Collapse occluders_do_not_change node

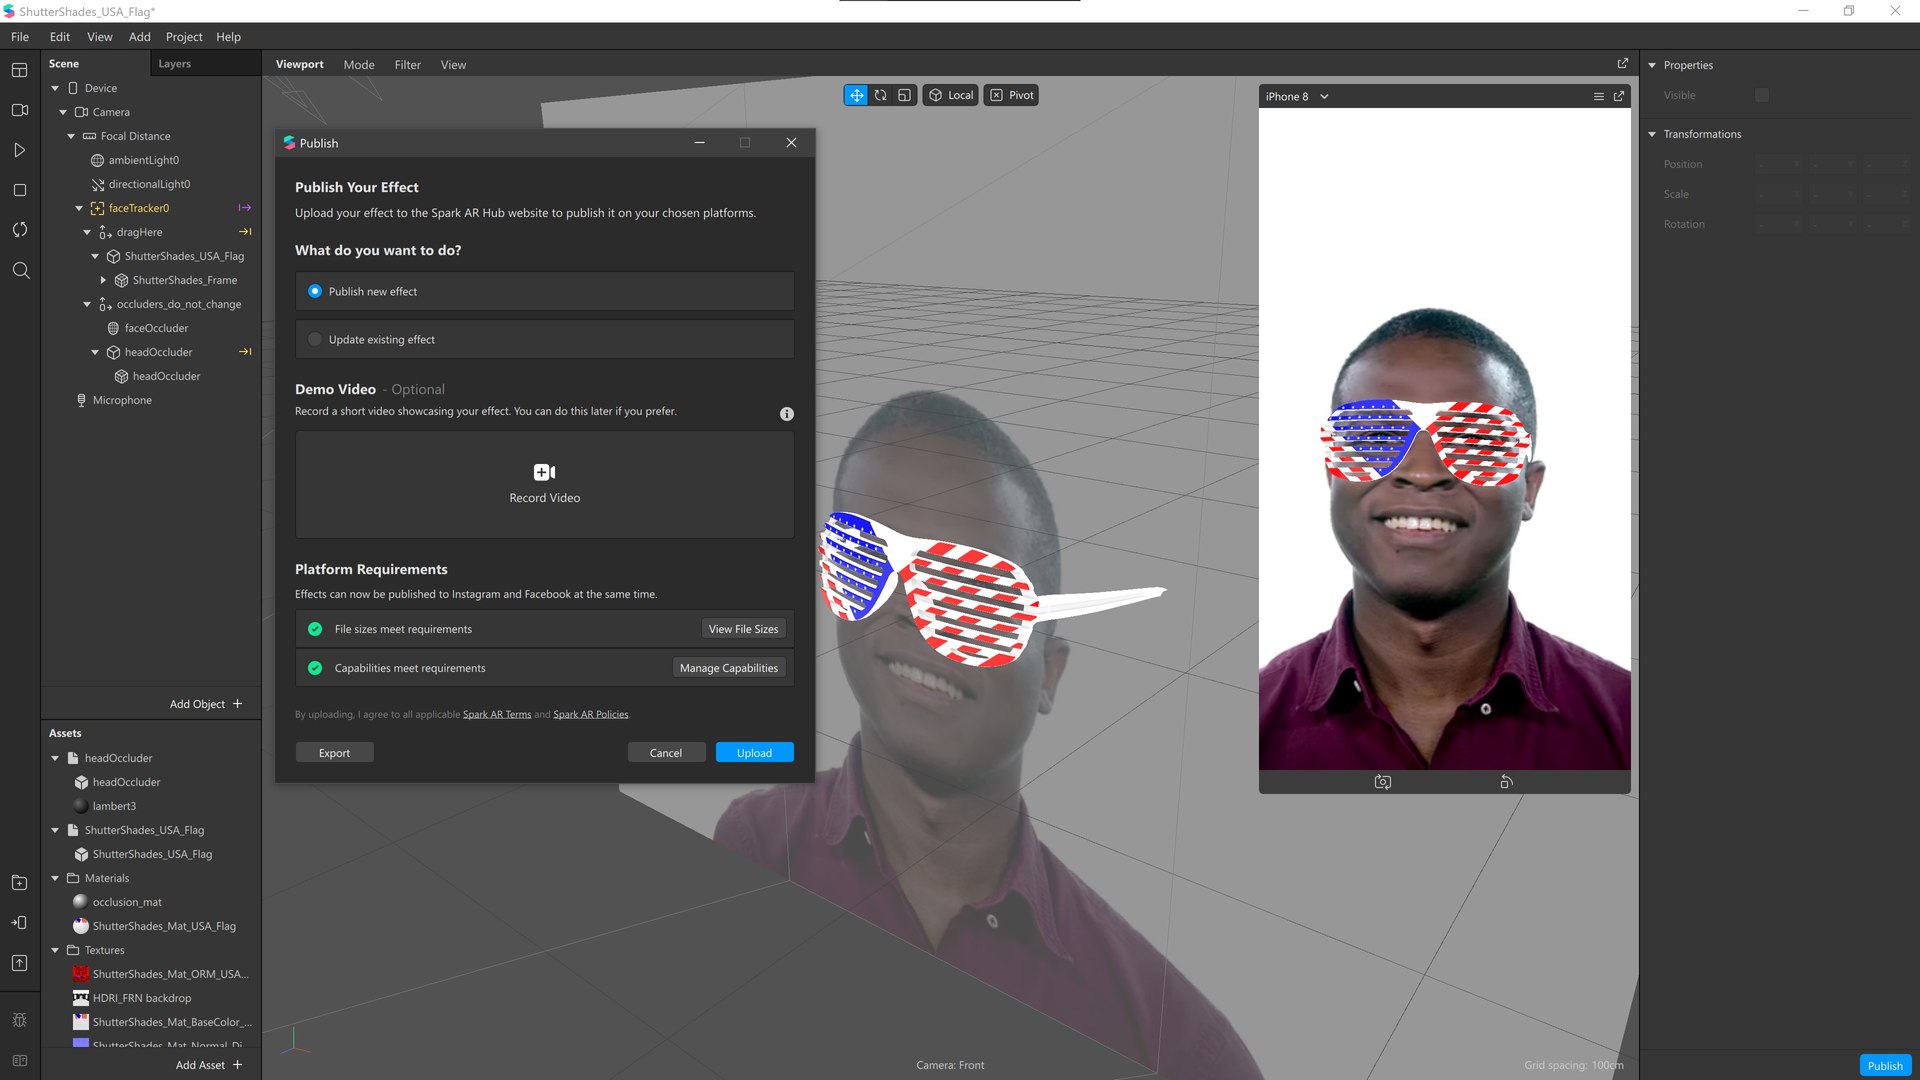point(87,304)
